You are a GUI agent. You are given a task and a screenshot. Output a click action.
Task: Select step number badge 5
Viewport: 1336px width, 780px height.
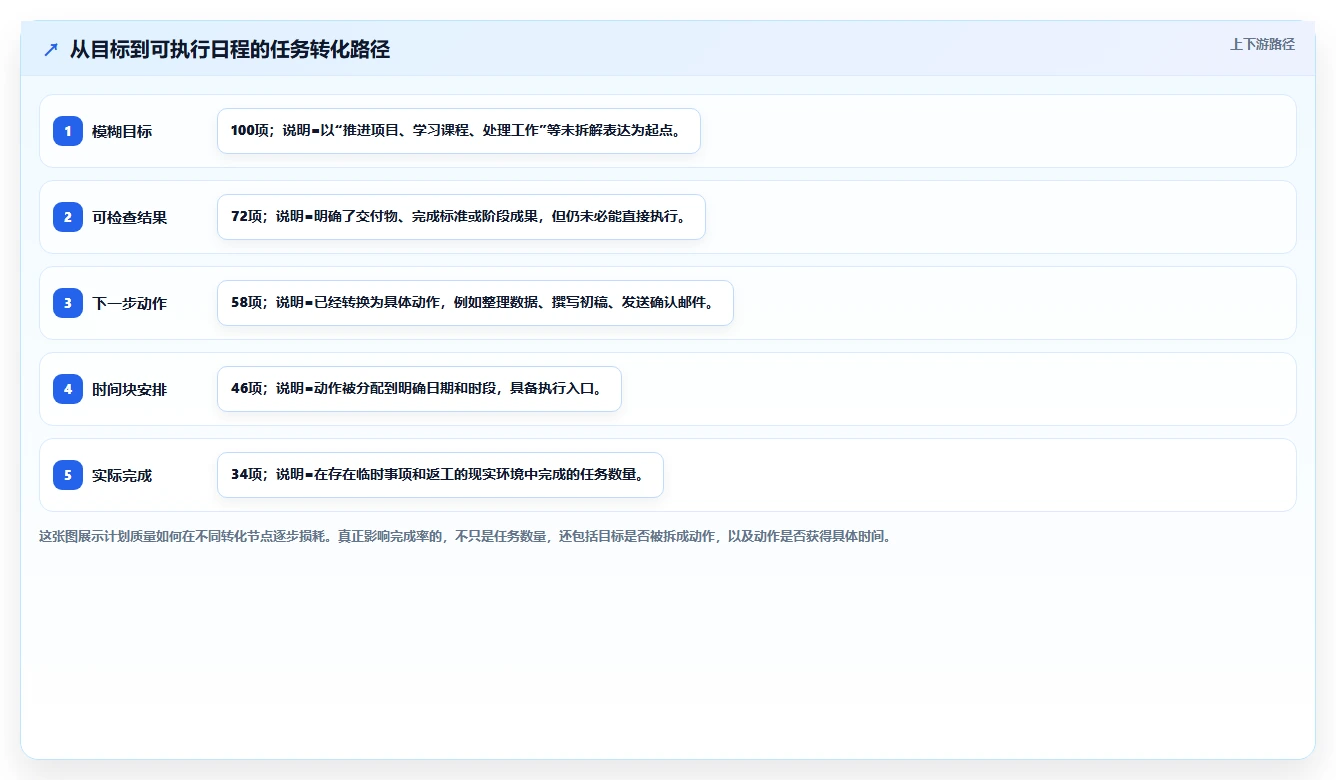pyautogui.click(x=68, y=475)
